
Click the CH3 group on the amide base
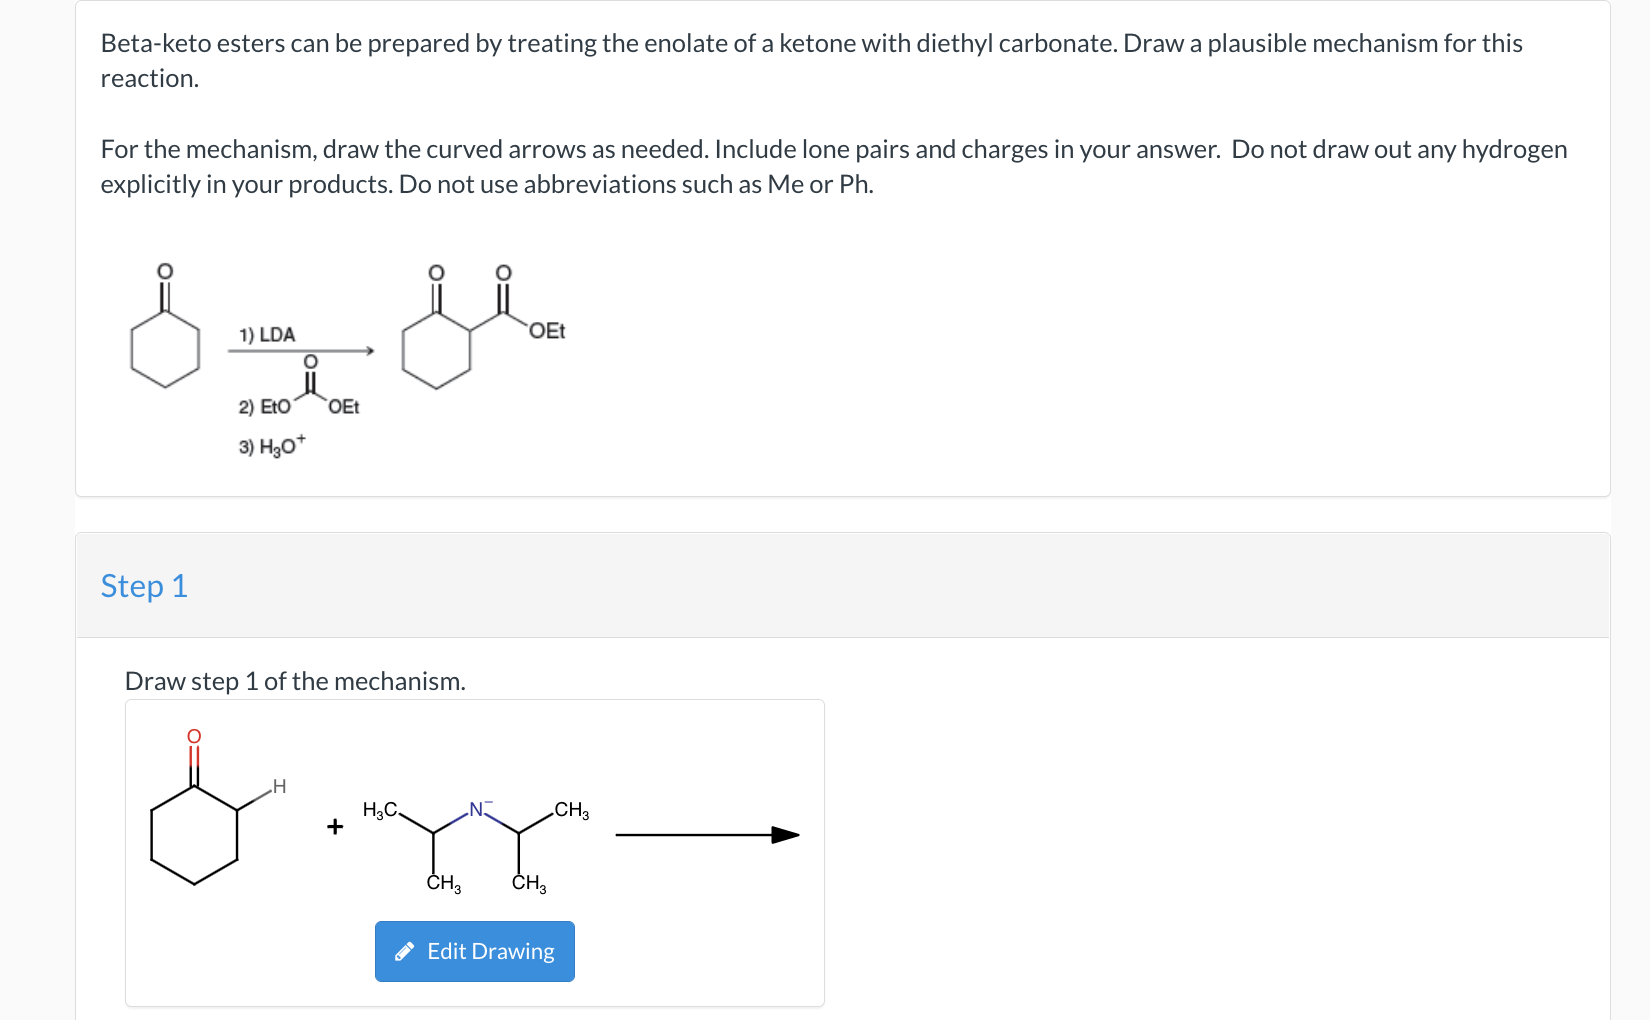(x=569, y=809)
